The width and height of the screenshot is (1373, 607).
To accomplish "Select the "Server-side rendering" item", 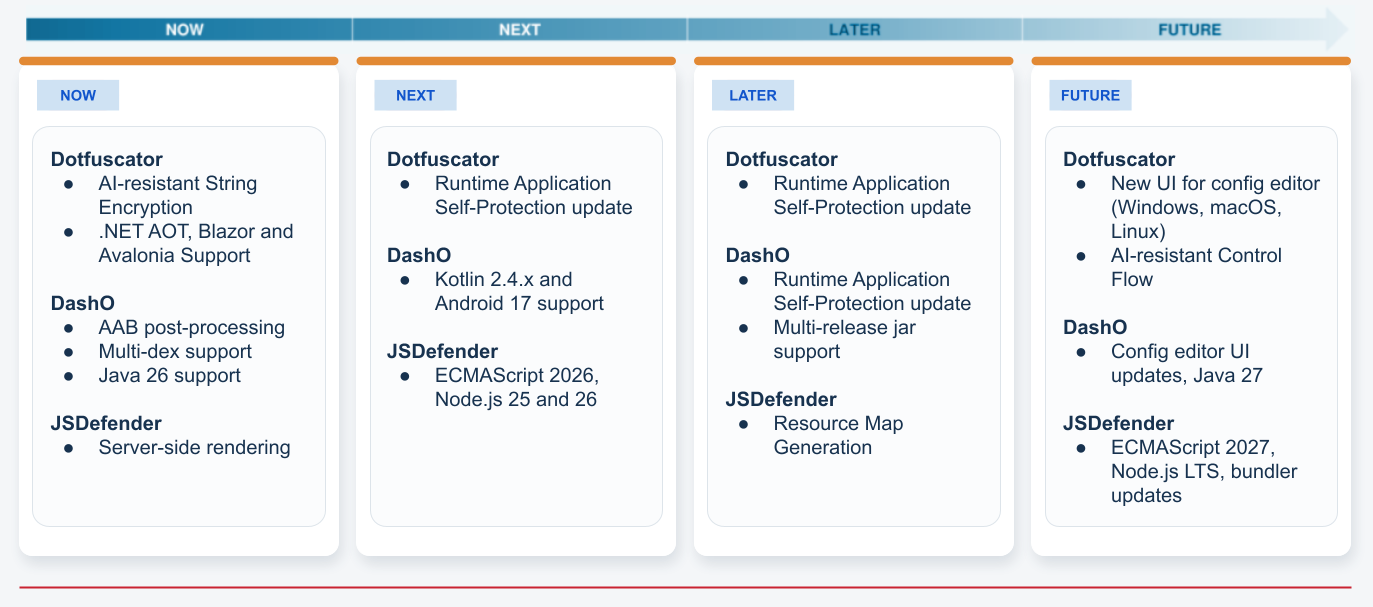I will 194,447.
